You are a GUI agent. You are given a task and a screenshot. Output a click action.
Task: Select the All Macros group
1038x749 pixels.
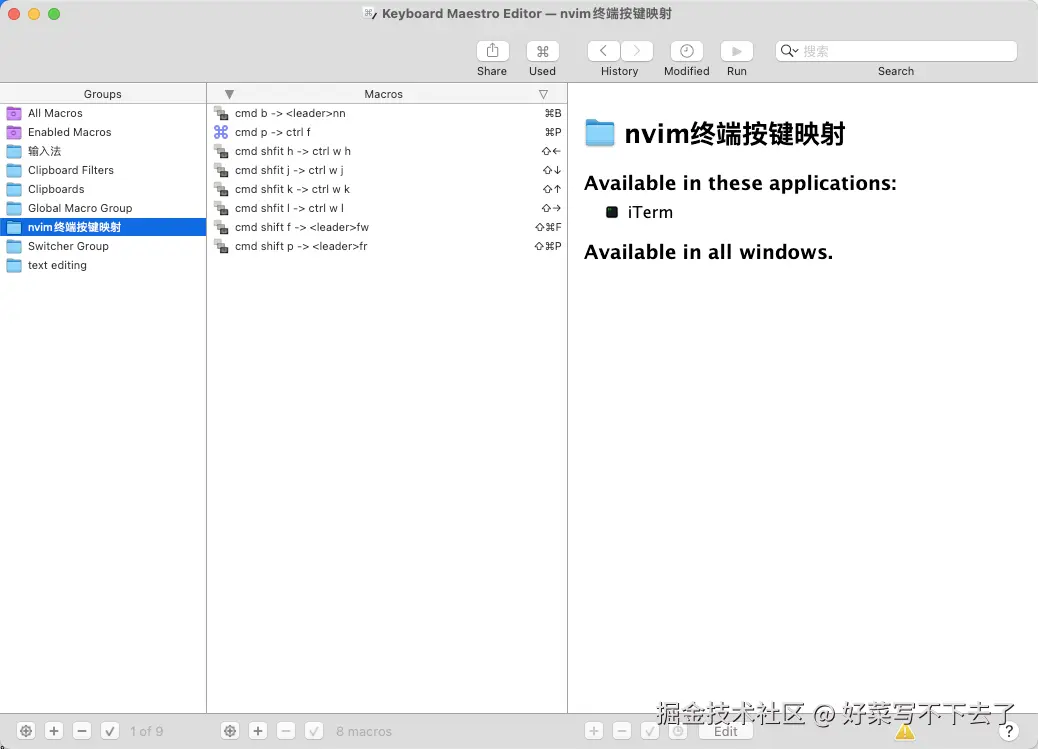tap(103, 113)
